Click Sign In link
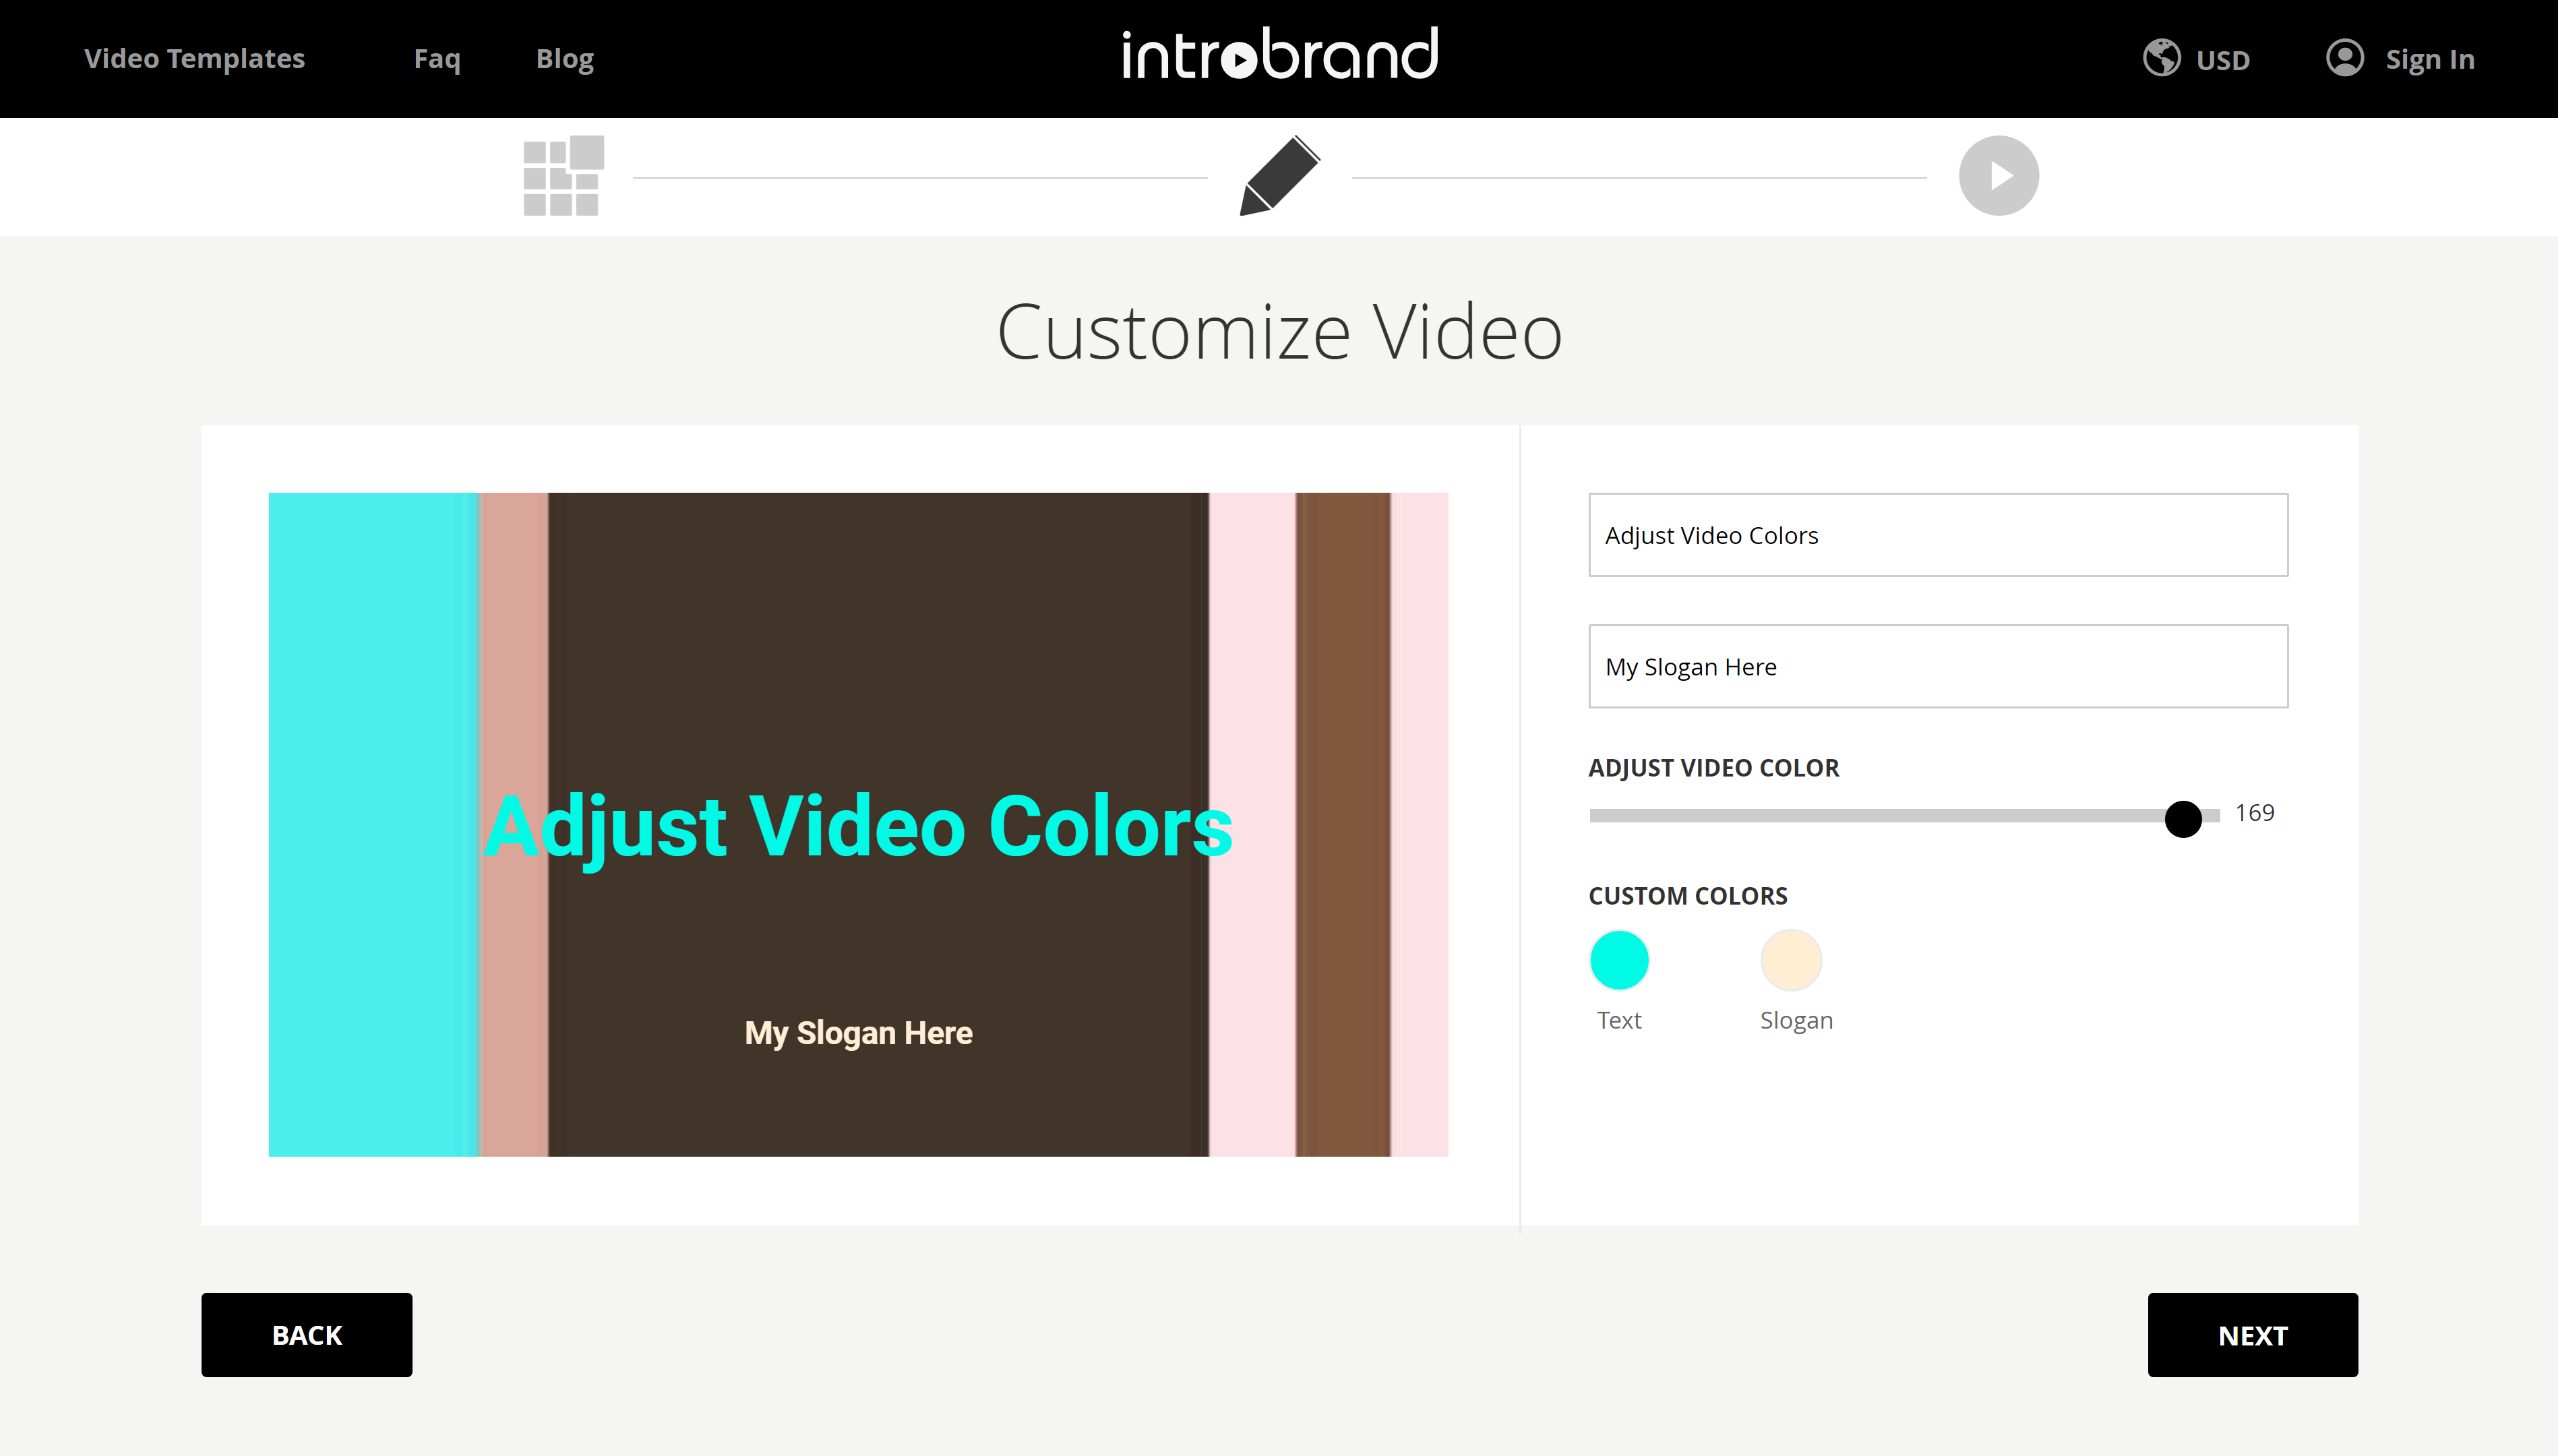 pyautogui.click(x=2429, y=60)
